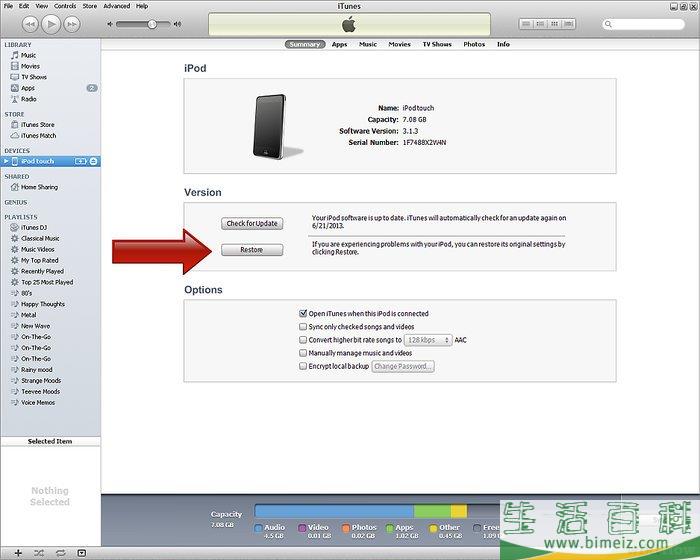This screenshot has height=560, width=700.
Task: Open the Help menu
Action: coord(142,6)
